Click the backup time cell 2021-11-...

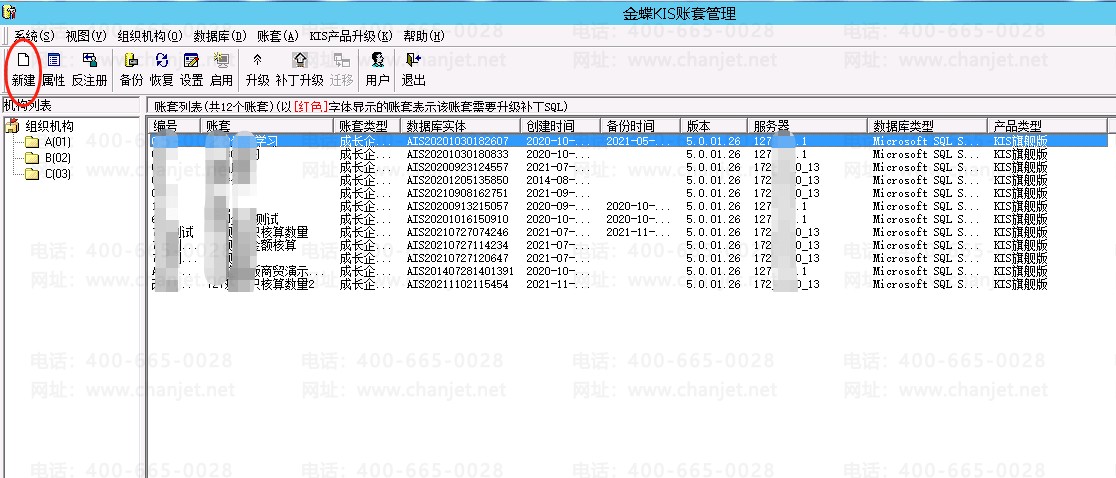click(638, 232)
